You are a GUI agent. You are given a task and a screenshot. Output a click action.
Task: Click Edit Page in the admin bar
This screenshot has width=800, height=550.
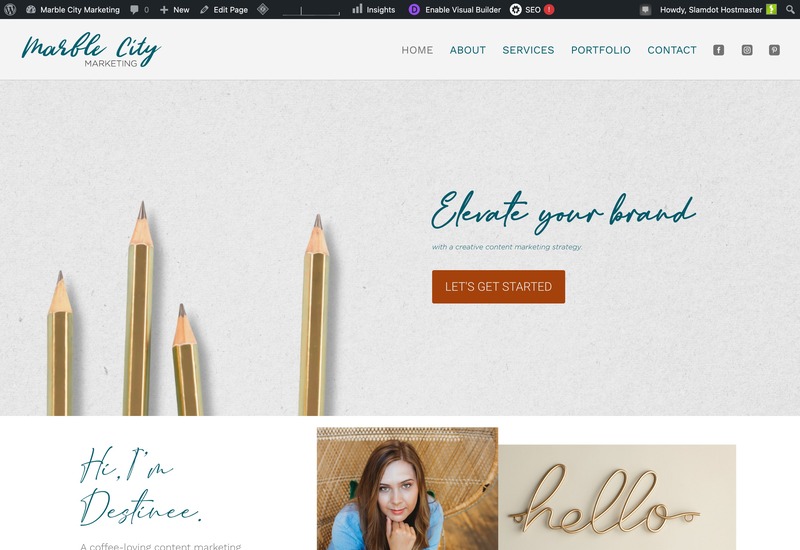[224, 9]
